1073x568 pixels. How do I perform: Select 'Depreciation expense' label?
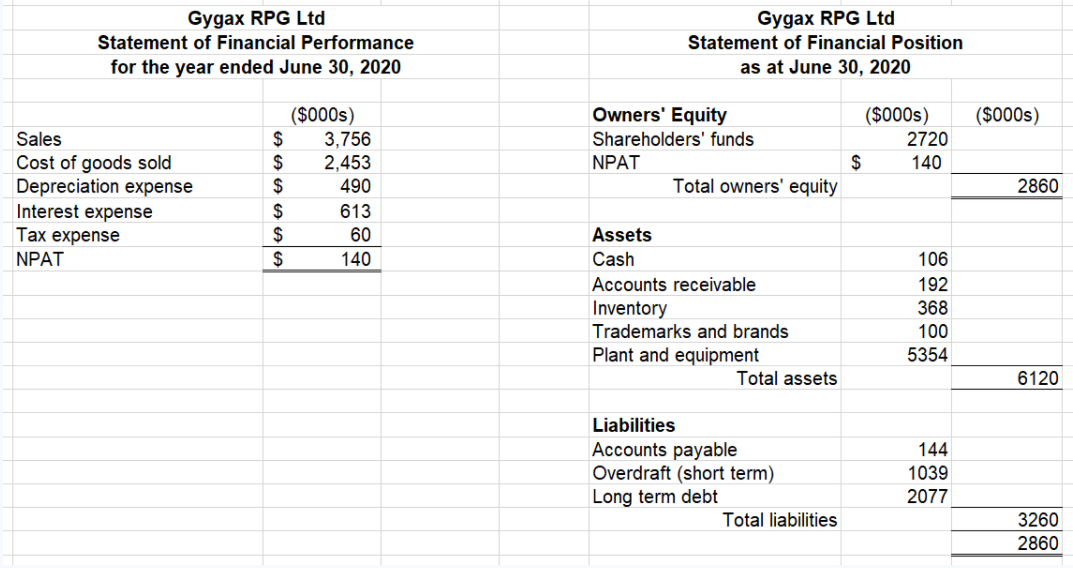tap(105, 186)
